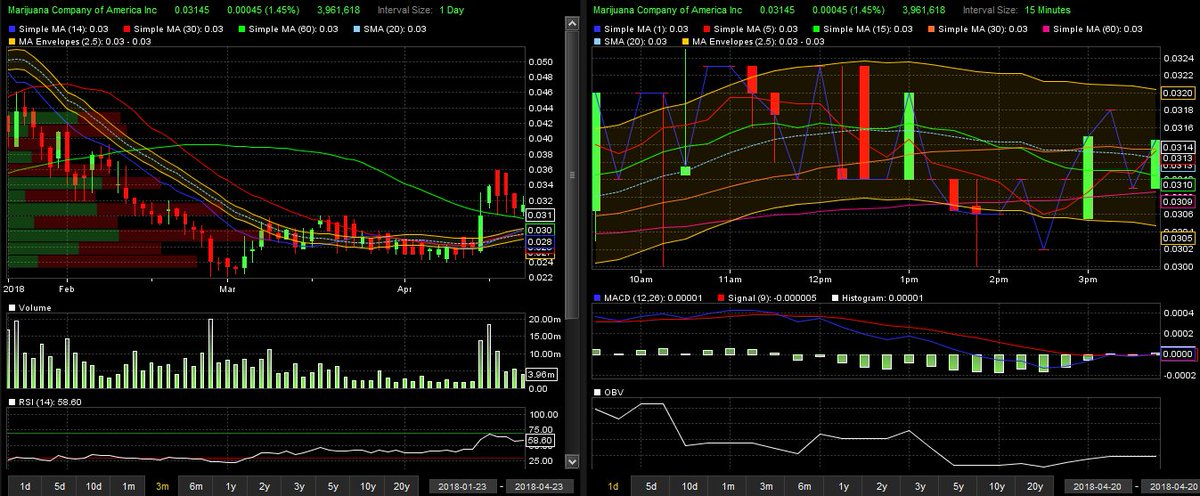
Task: Click the 2018-04-23 end date field
Action: 538,486
